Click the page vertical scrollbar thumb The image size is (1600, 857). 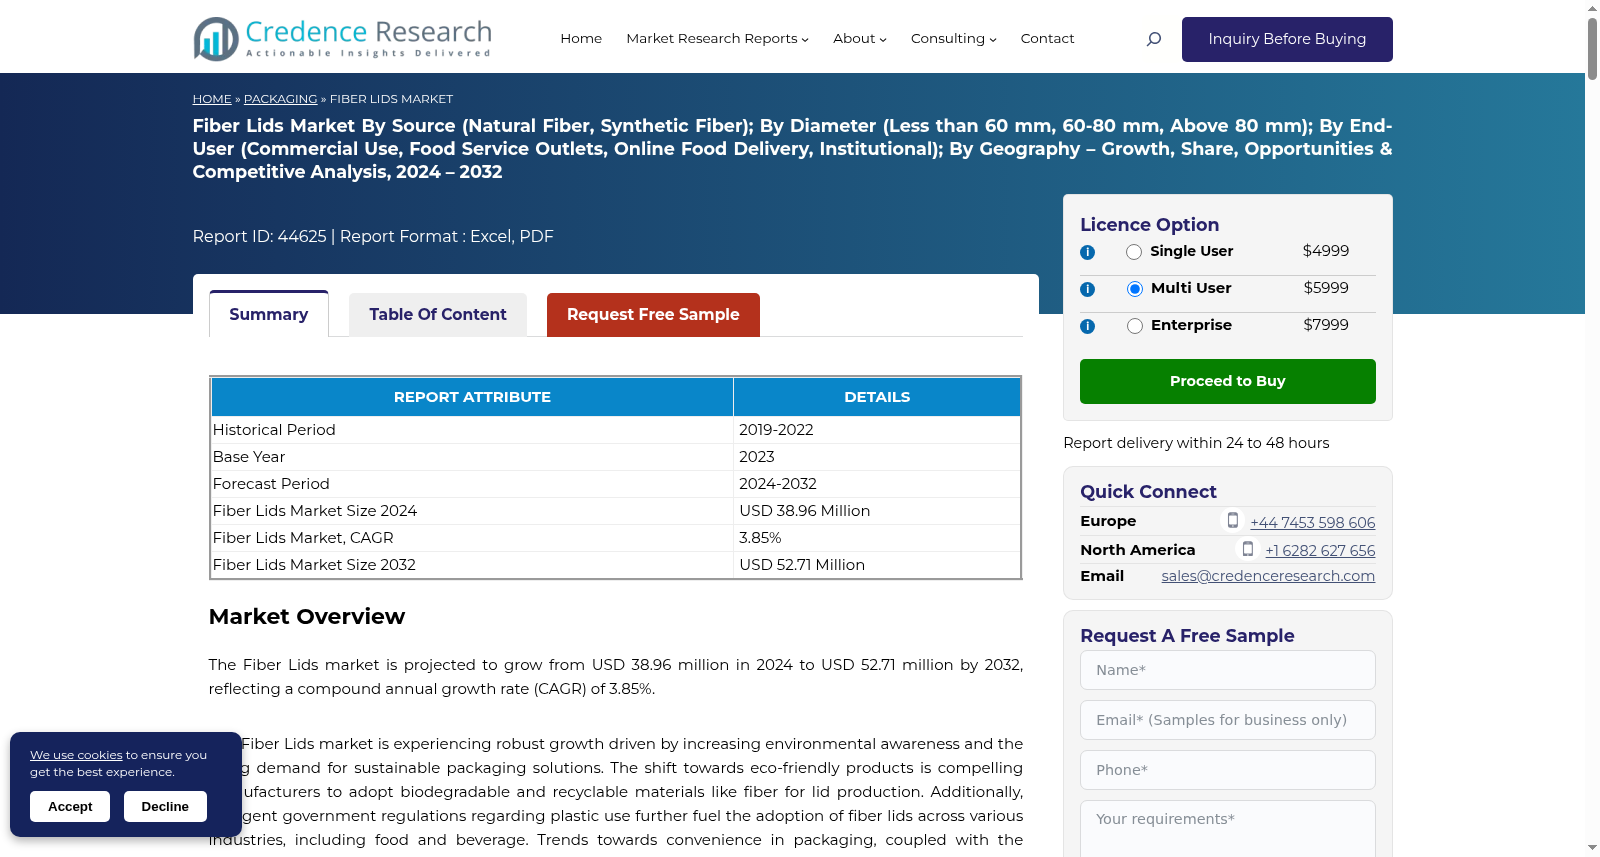pyautogui.click(x=1592, y=47)
